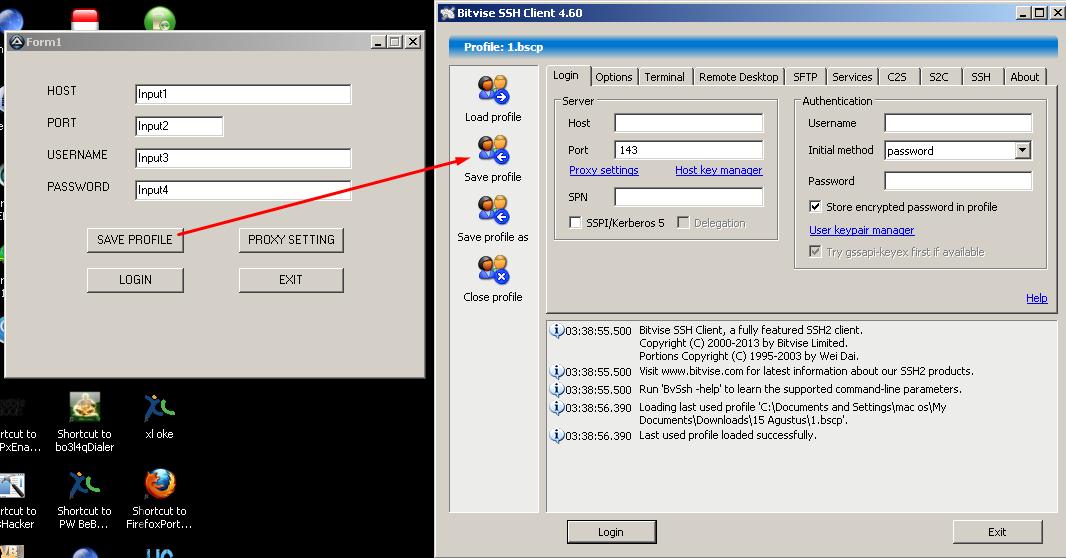Click LOGIN button in Form1

point(135,279)
